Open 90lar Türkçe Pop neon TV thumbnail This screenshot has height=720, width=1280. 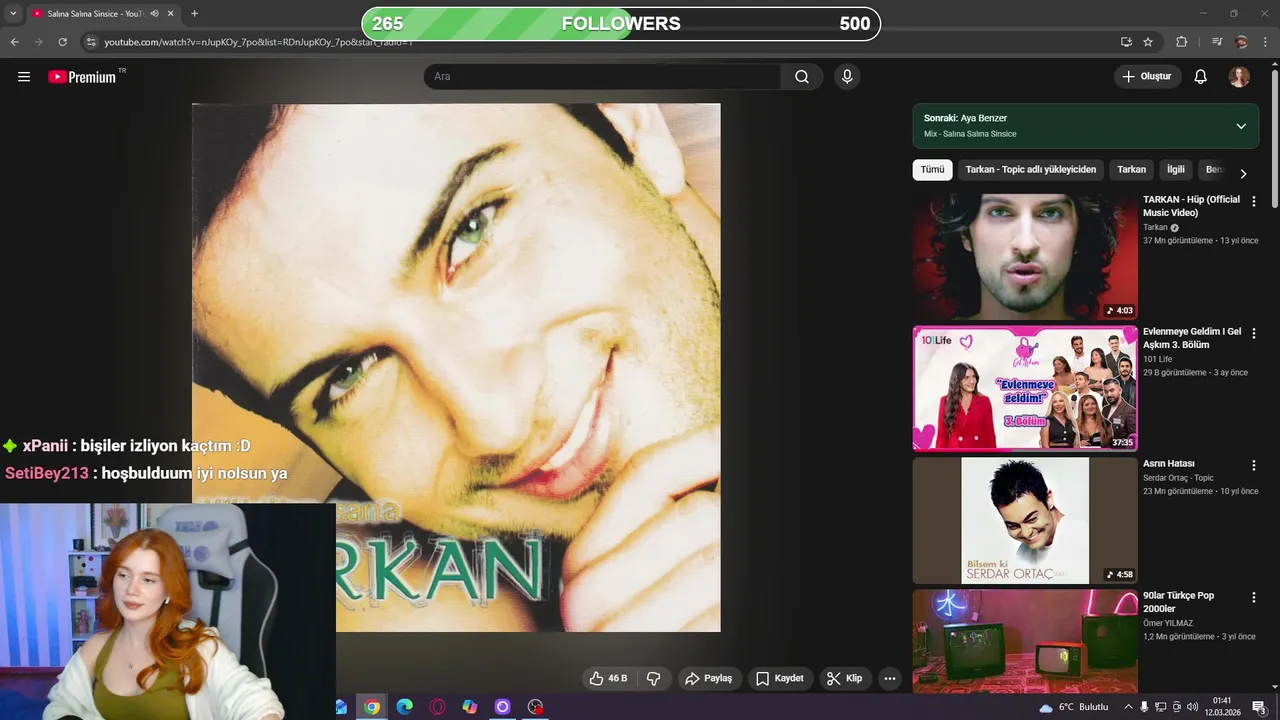tap(1025, 642)
